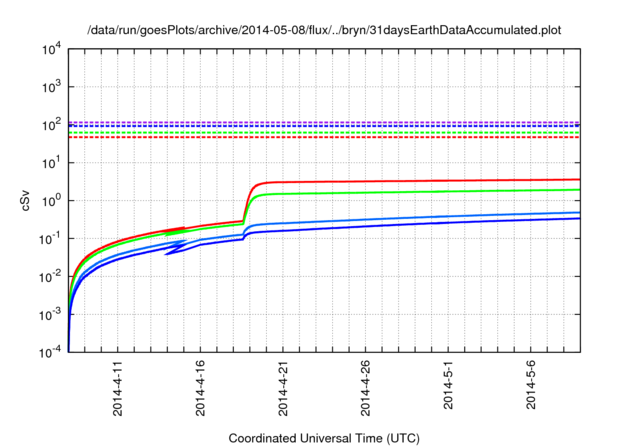This screenshot has width=640, height=448.
Task: Click the dashed red limit line
Action: [324, 137]
